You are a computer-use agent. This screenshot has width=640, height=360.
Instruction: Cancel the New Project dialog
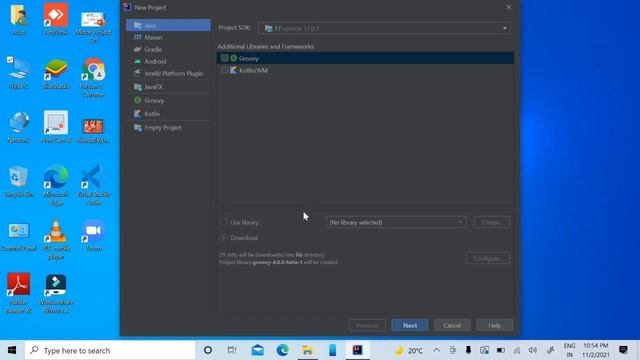pos(452,325)
